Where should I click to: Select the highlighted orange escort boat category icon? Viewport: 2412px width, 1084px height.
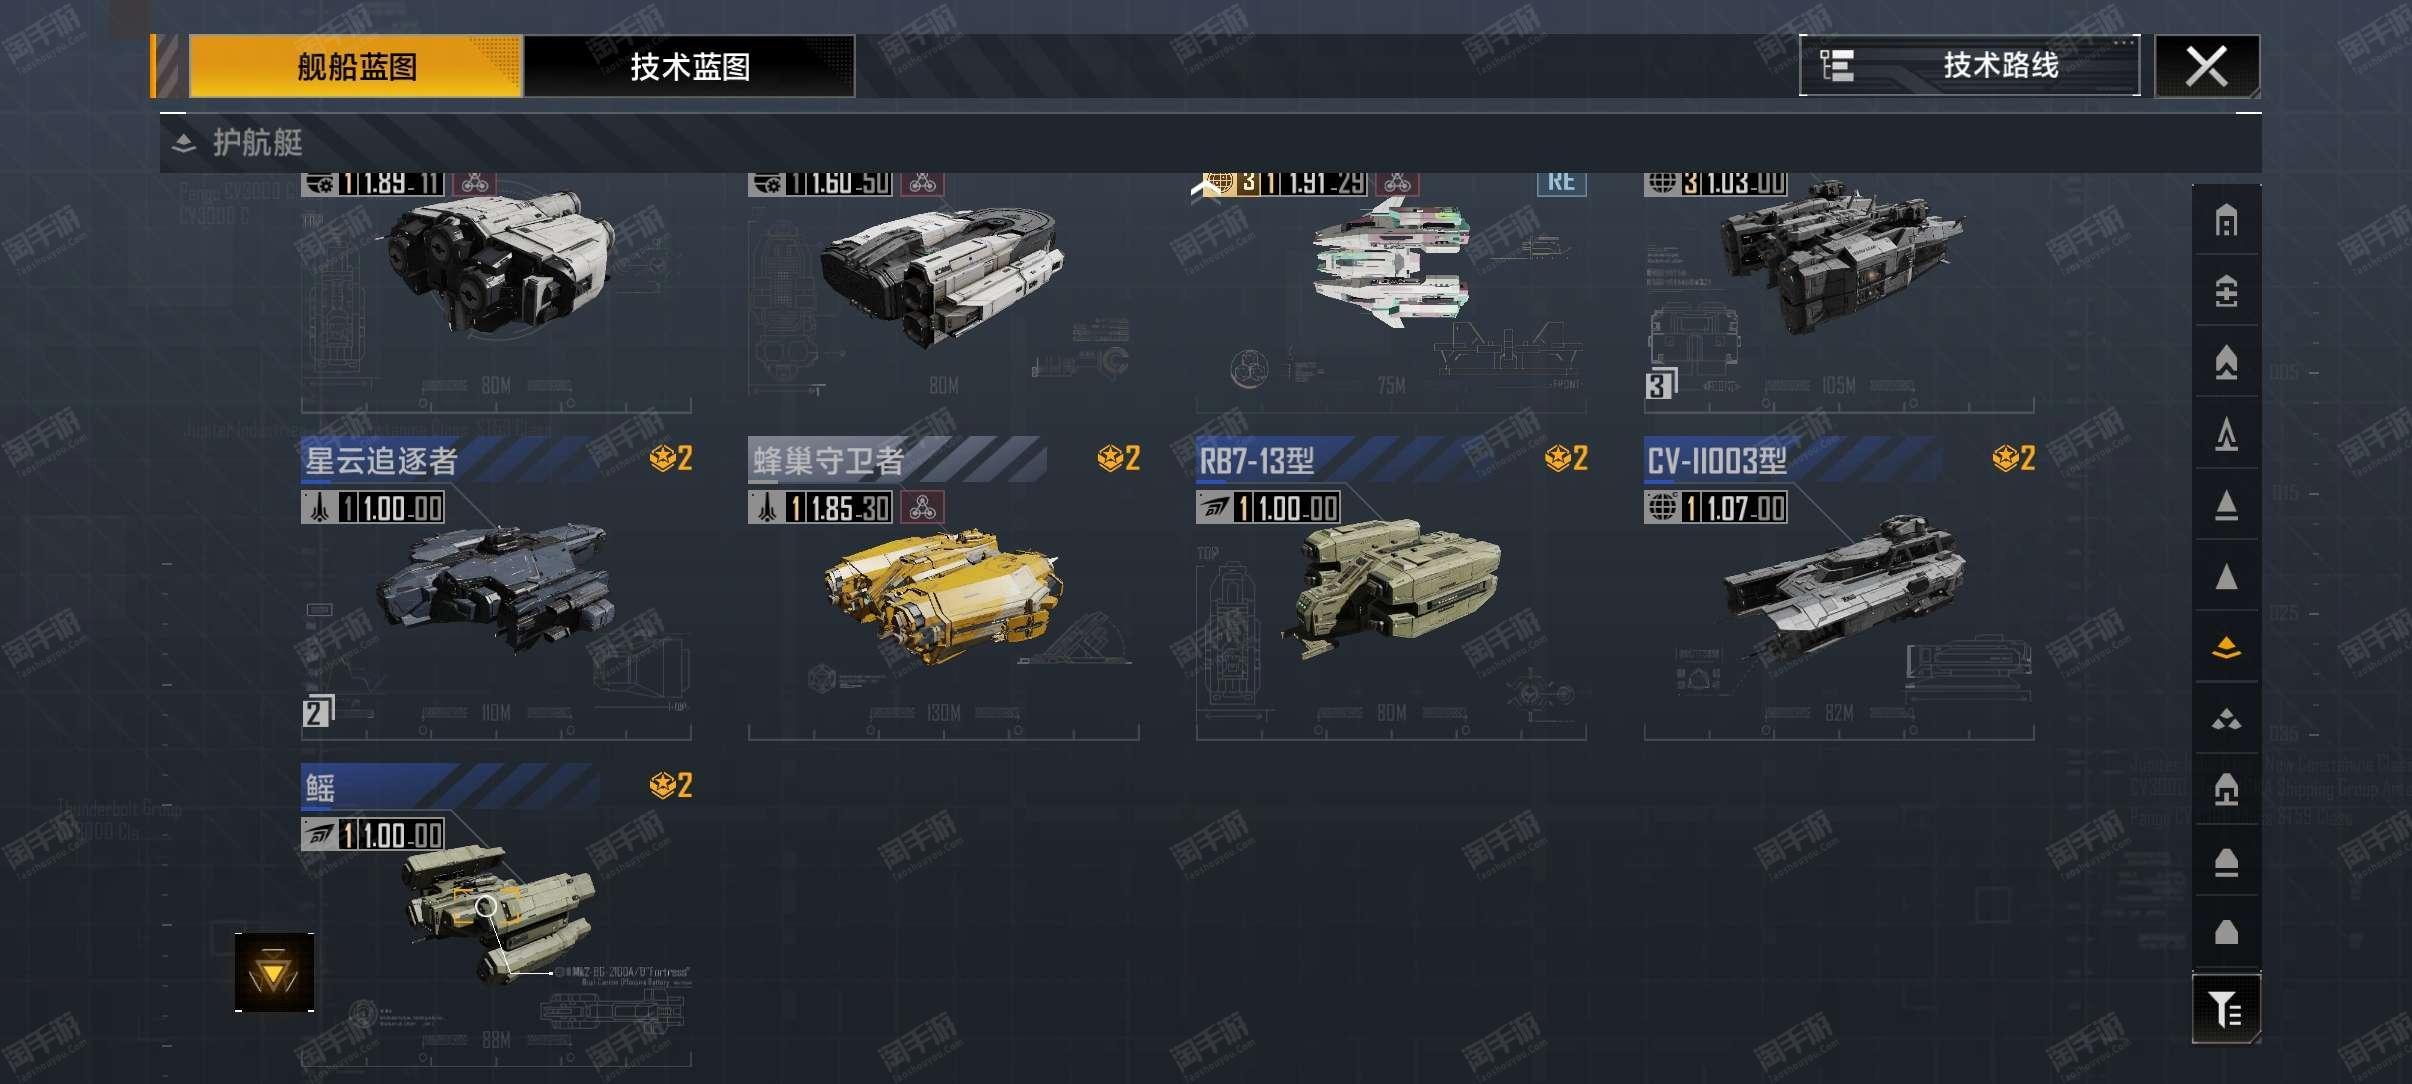tap(2226, 647)
